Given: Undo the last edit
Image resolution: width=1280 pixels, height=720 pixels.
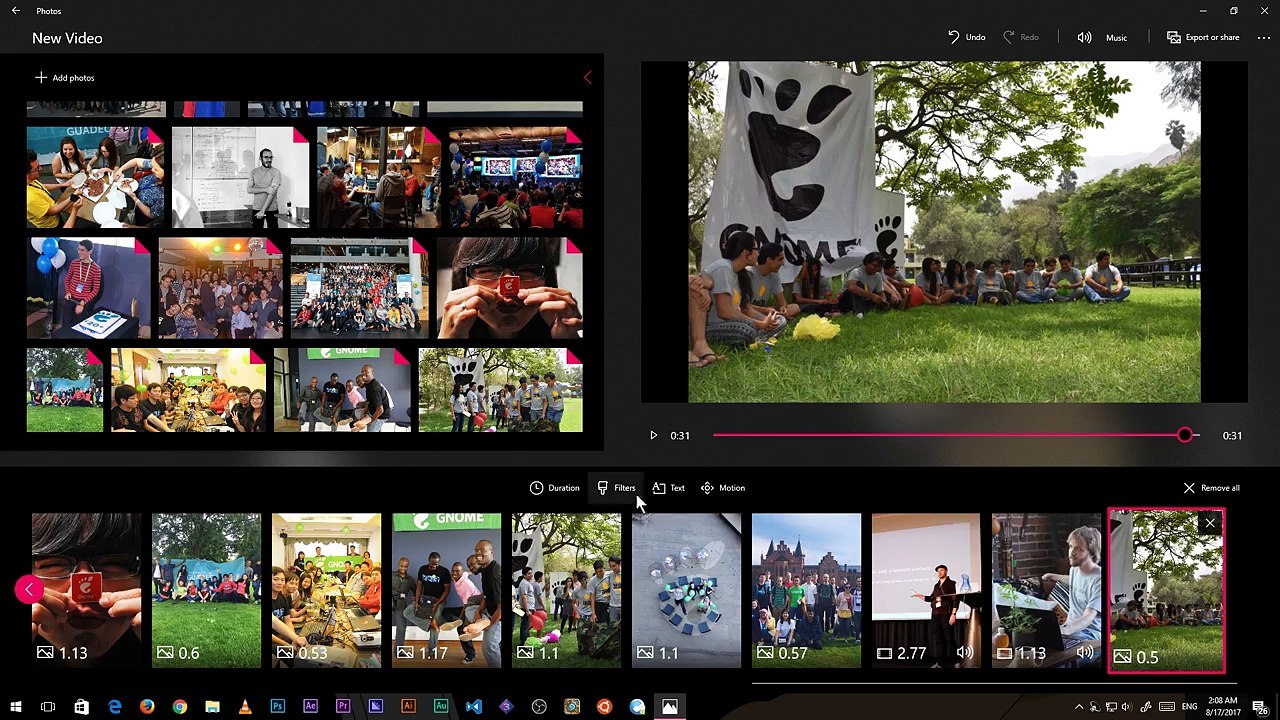Looking at the screenshot, I should [x=967, y=37].
